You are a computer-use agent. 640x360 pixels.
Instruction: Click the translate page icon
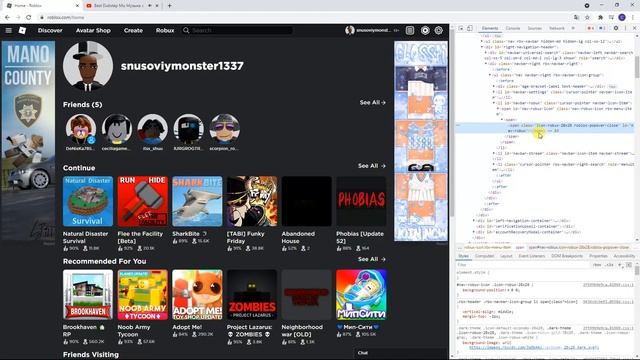[x=576, y=17]
